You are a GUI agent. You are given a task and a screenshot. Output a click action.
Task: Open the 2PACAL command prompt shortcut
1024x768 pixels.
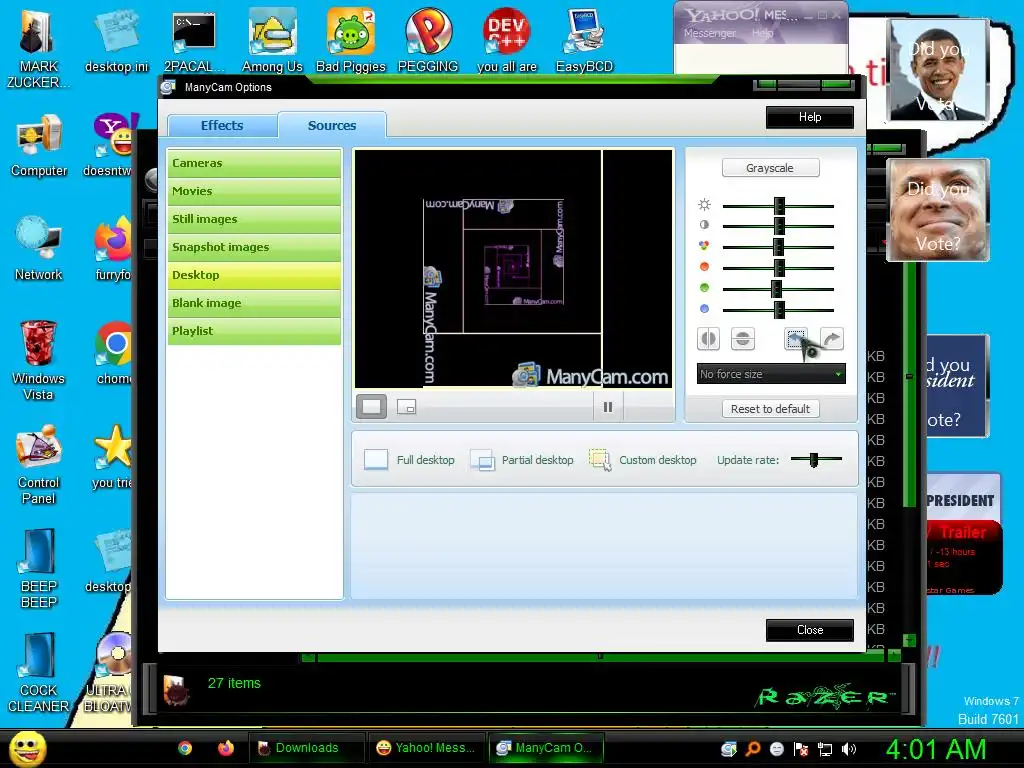point(194,40)
